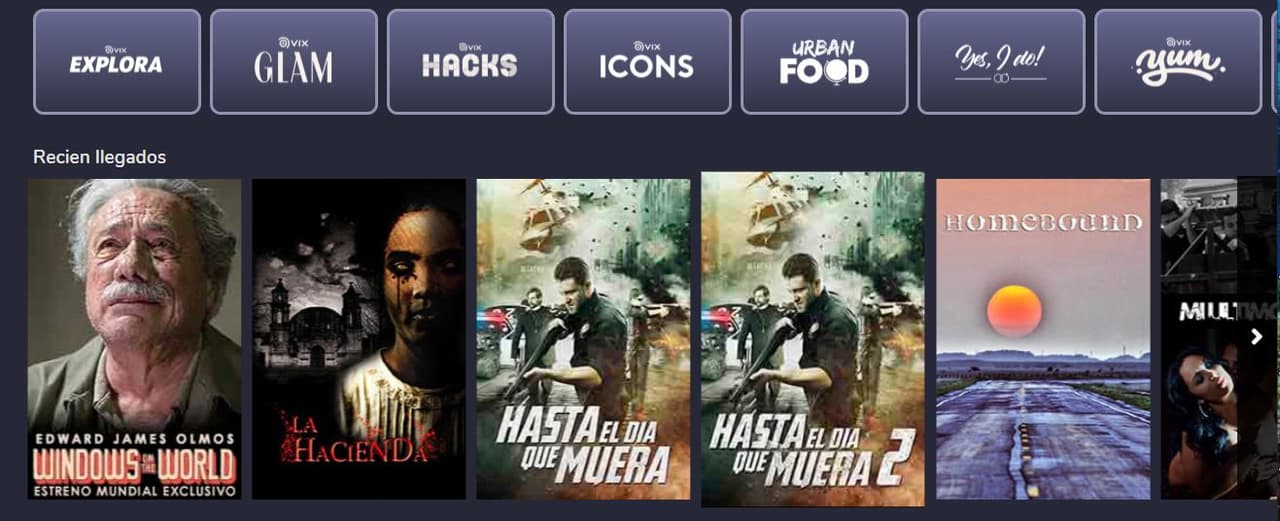Open the ViX Icons channel tile
The image size is (1280, 521).
pyautogui.click(x=648, y=62)
